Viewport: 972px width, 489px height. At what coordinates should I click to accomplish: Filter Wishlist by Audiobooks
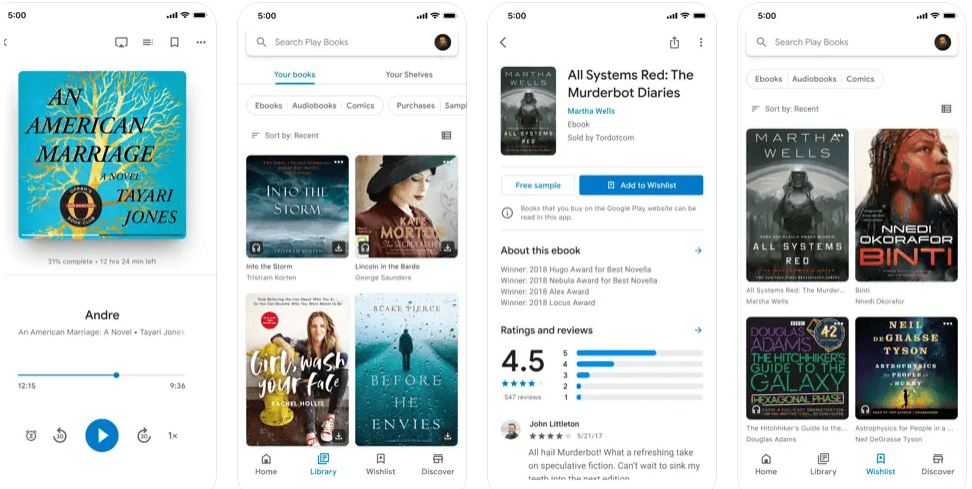point(815,79)
